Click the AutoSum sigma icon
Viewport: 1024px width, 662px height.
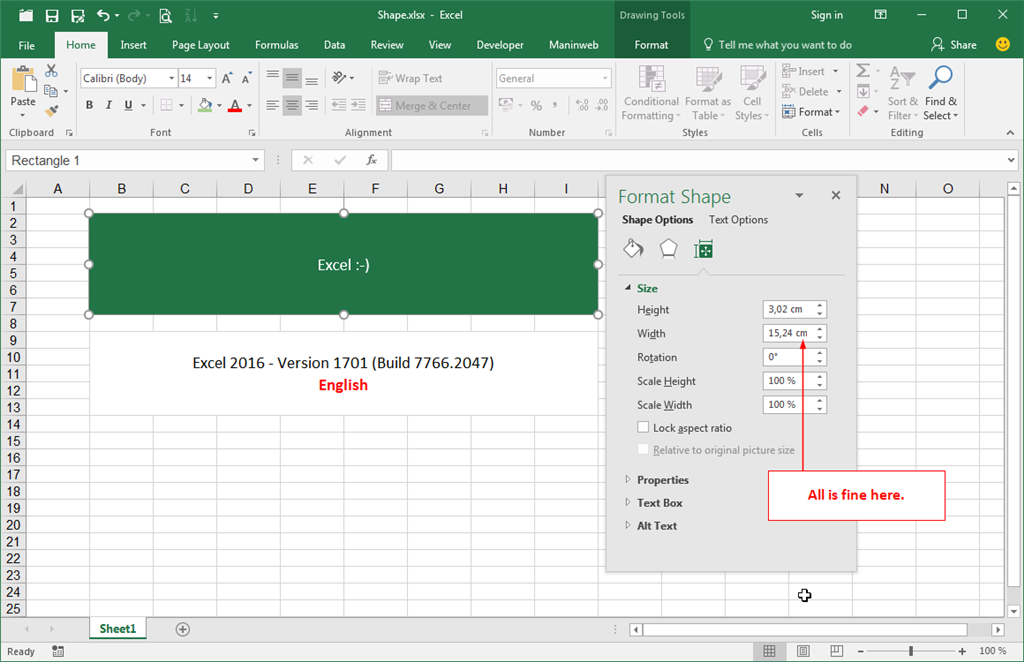pyautogui.click(x=863, y=71)
